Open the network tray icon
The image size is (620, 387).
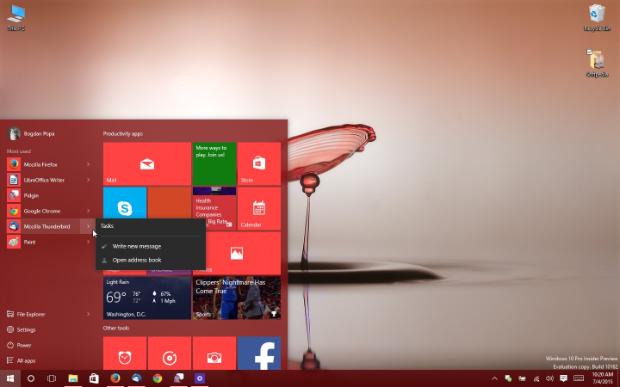click(537, 379)
